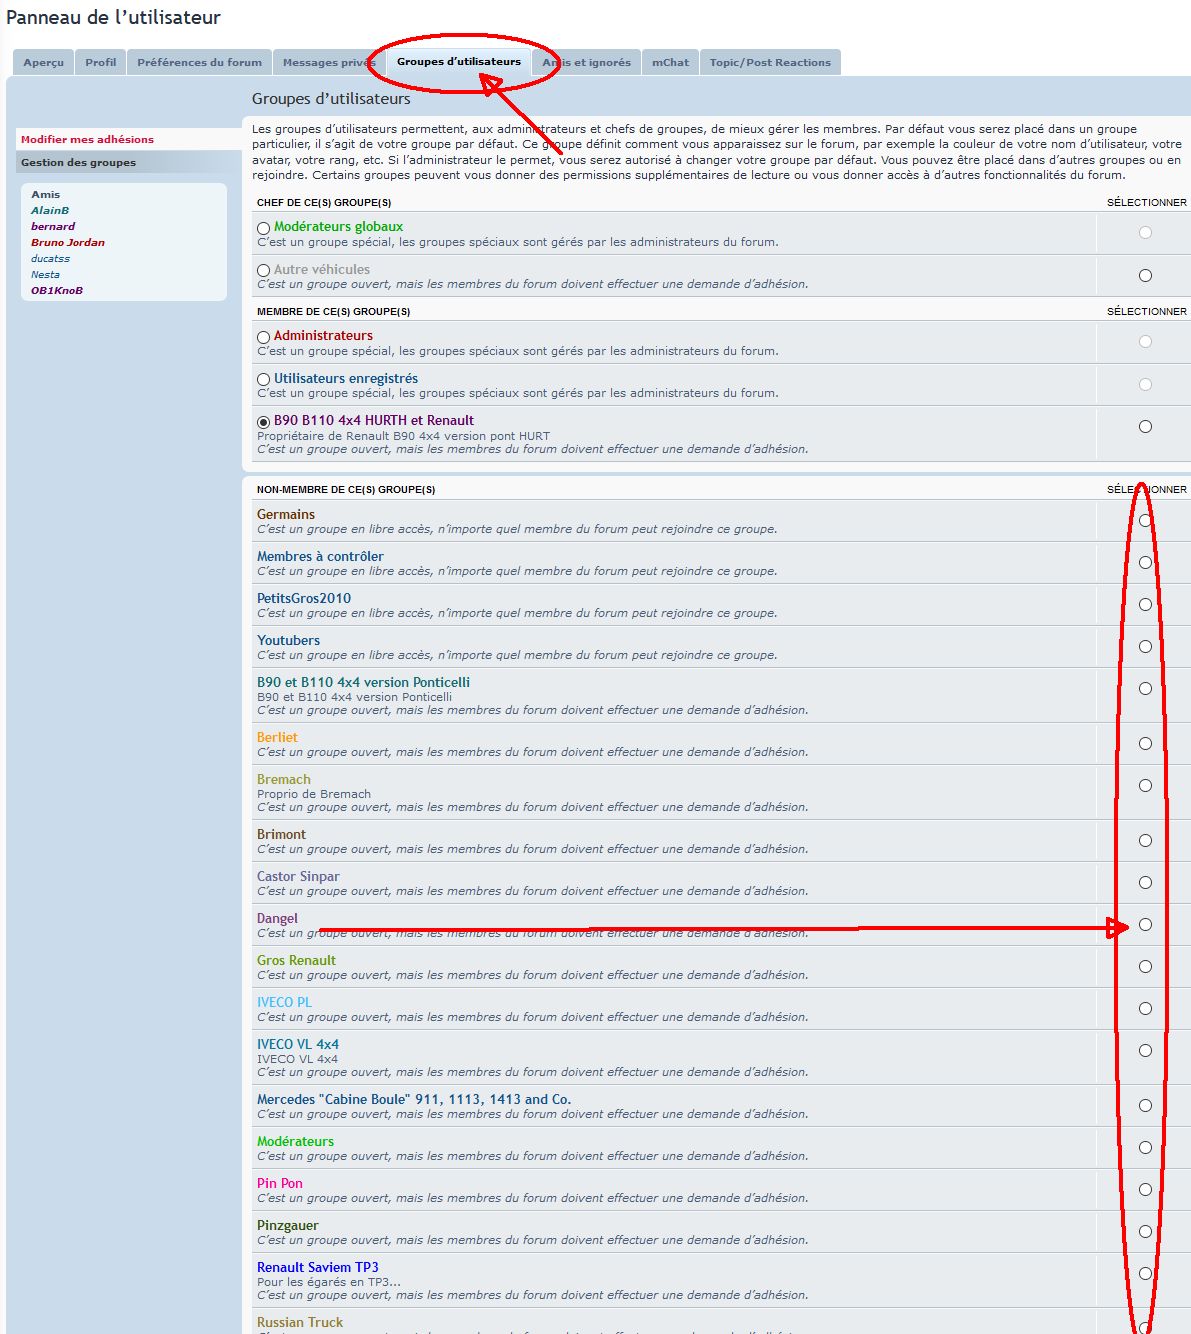
Task: Select the Germains group radio button
Action: [1145, 521]
